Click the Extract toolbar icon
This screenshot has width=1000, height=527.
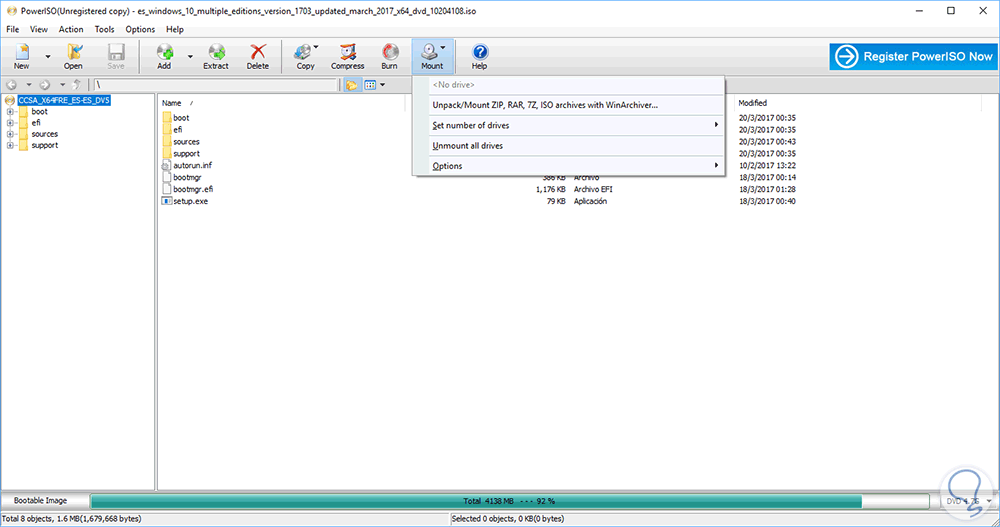(x=216, y=56)
